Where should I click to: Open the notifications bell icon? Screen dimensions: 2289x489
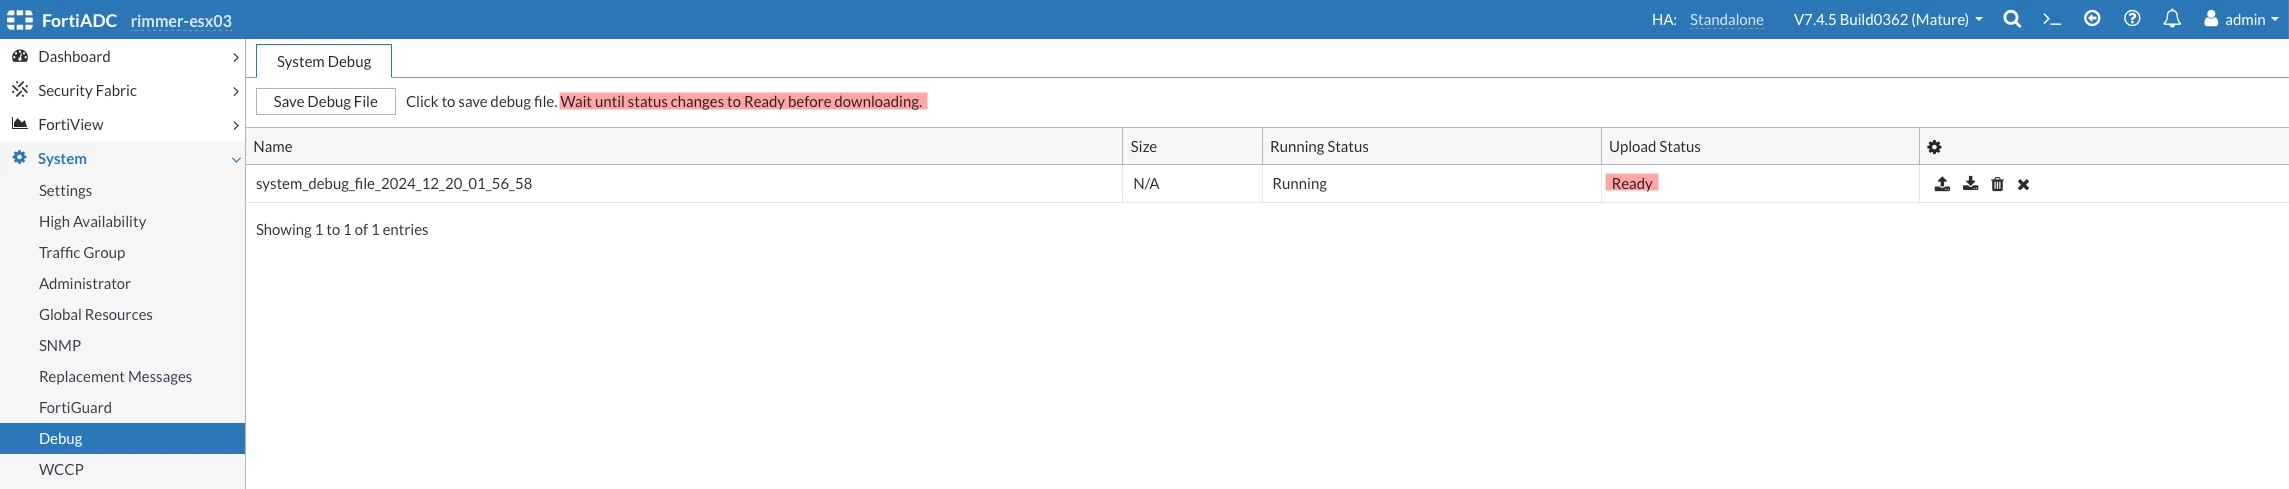[x=2172, y=19]
